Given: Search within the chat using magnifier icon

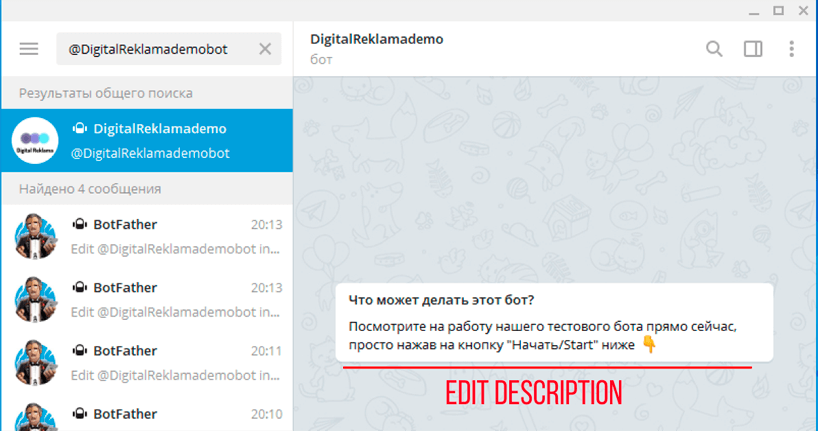Looking at the screenshot, I should tap(714, 49).
